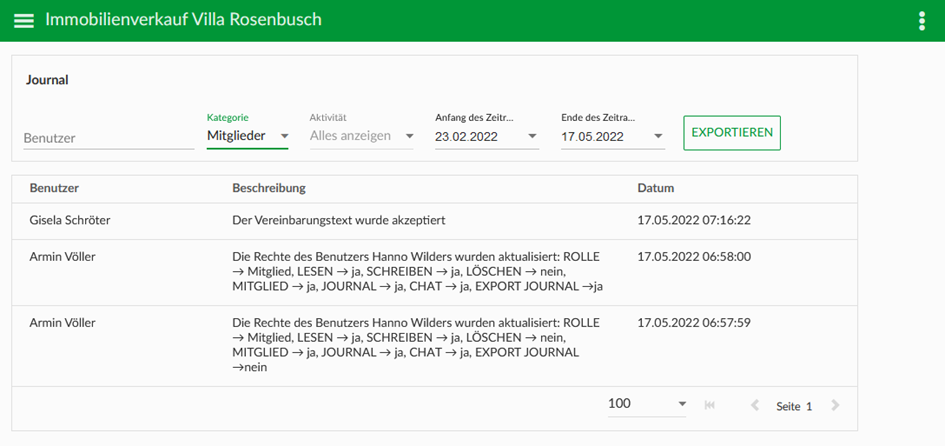
Task: Select the Gisela Schröter journal row
Action: 434,221
